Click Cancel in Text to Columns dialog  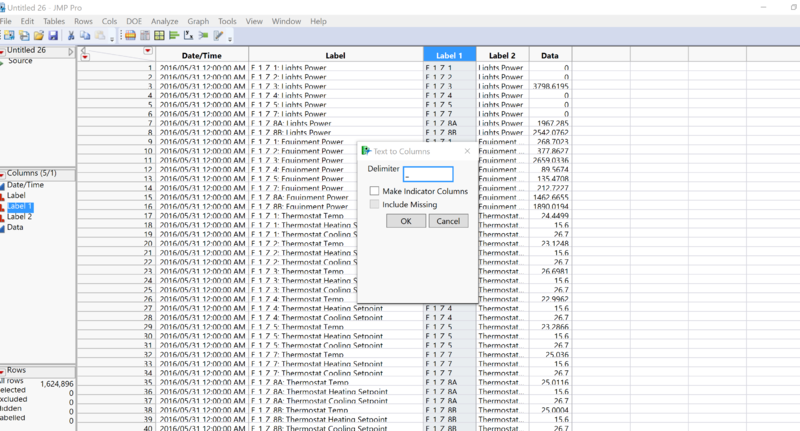(448, 221)
